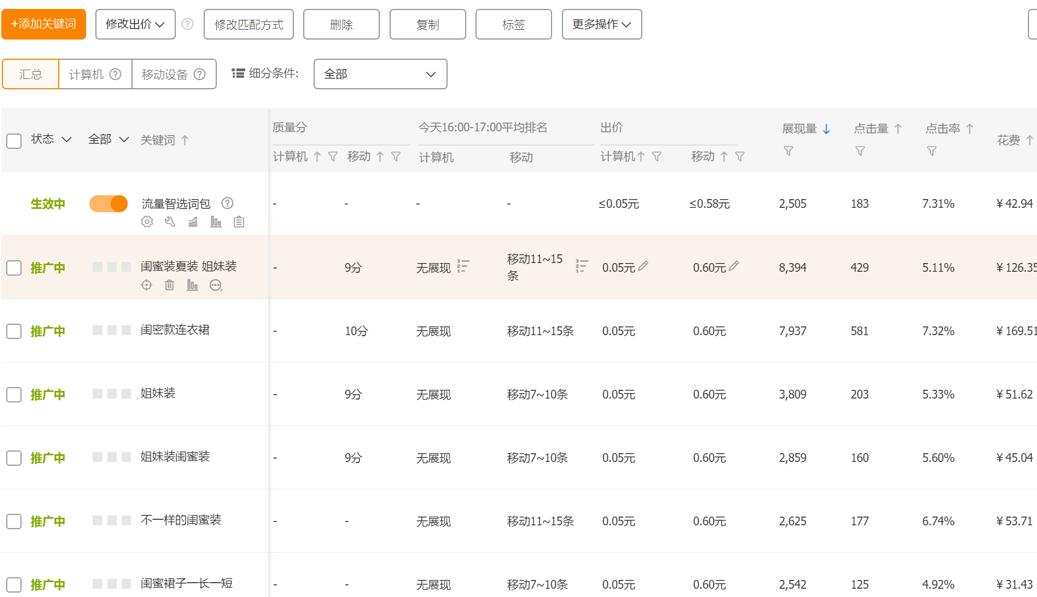Click the +添加关键词 button
Image resolution: width=1037 pixels, height=597 pixels.
(43, 22)
